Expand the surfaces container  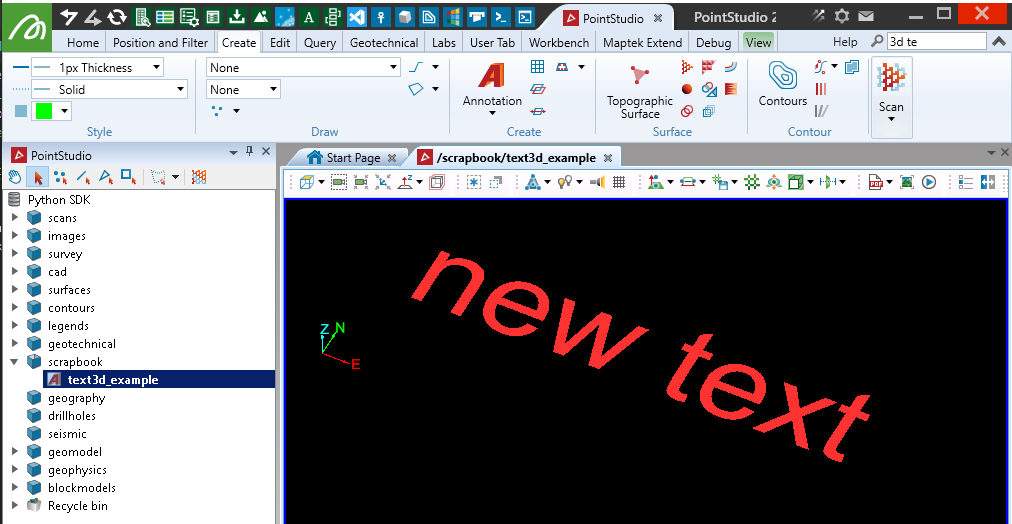coord(15,290)
